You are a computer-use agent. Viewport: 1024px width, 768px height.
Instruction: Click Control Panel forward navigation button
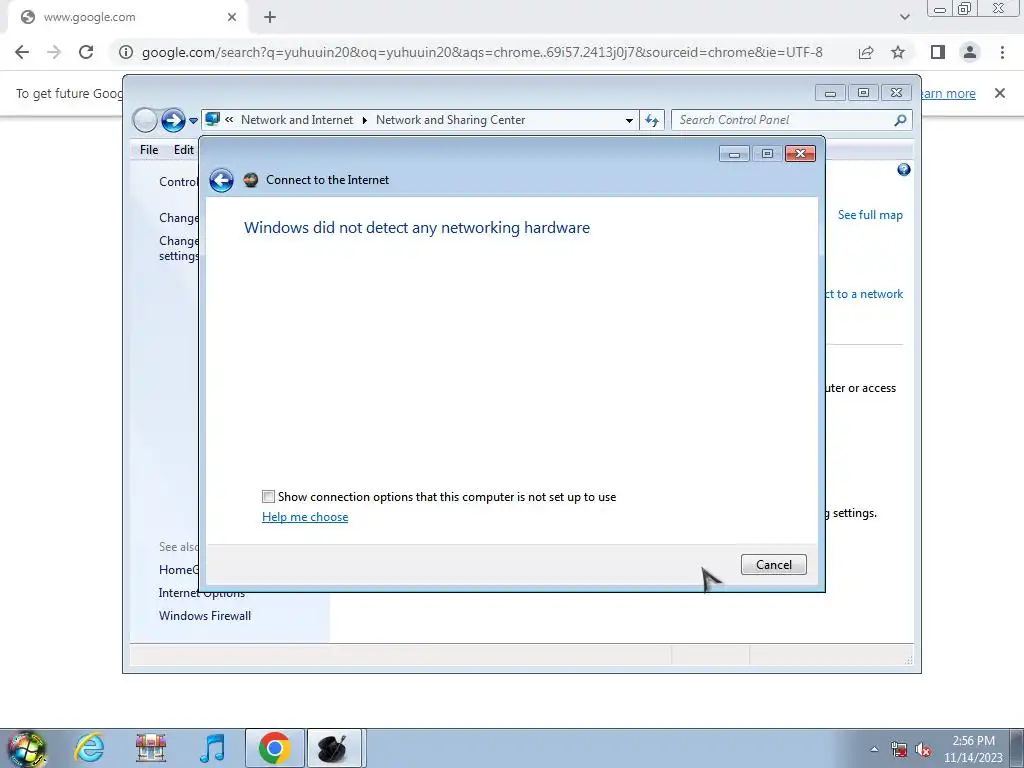pyautogui.click(x=173, y=120)
